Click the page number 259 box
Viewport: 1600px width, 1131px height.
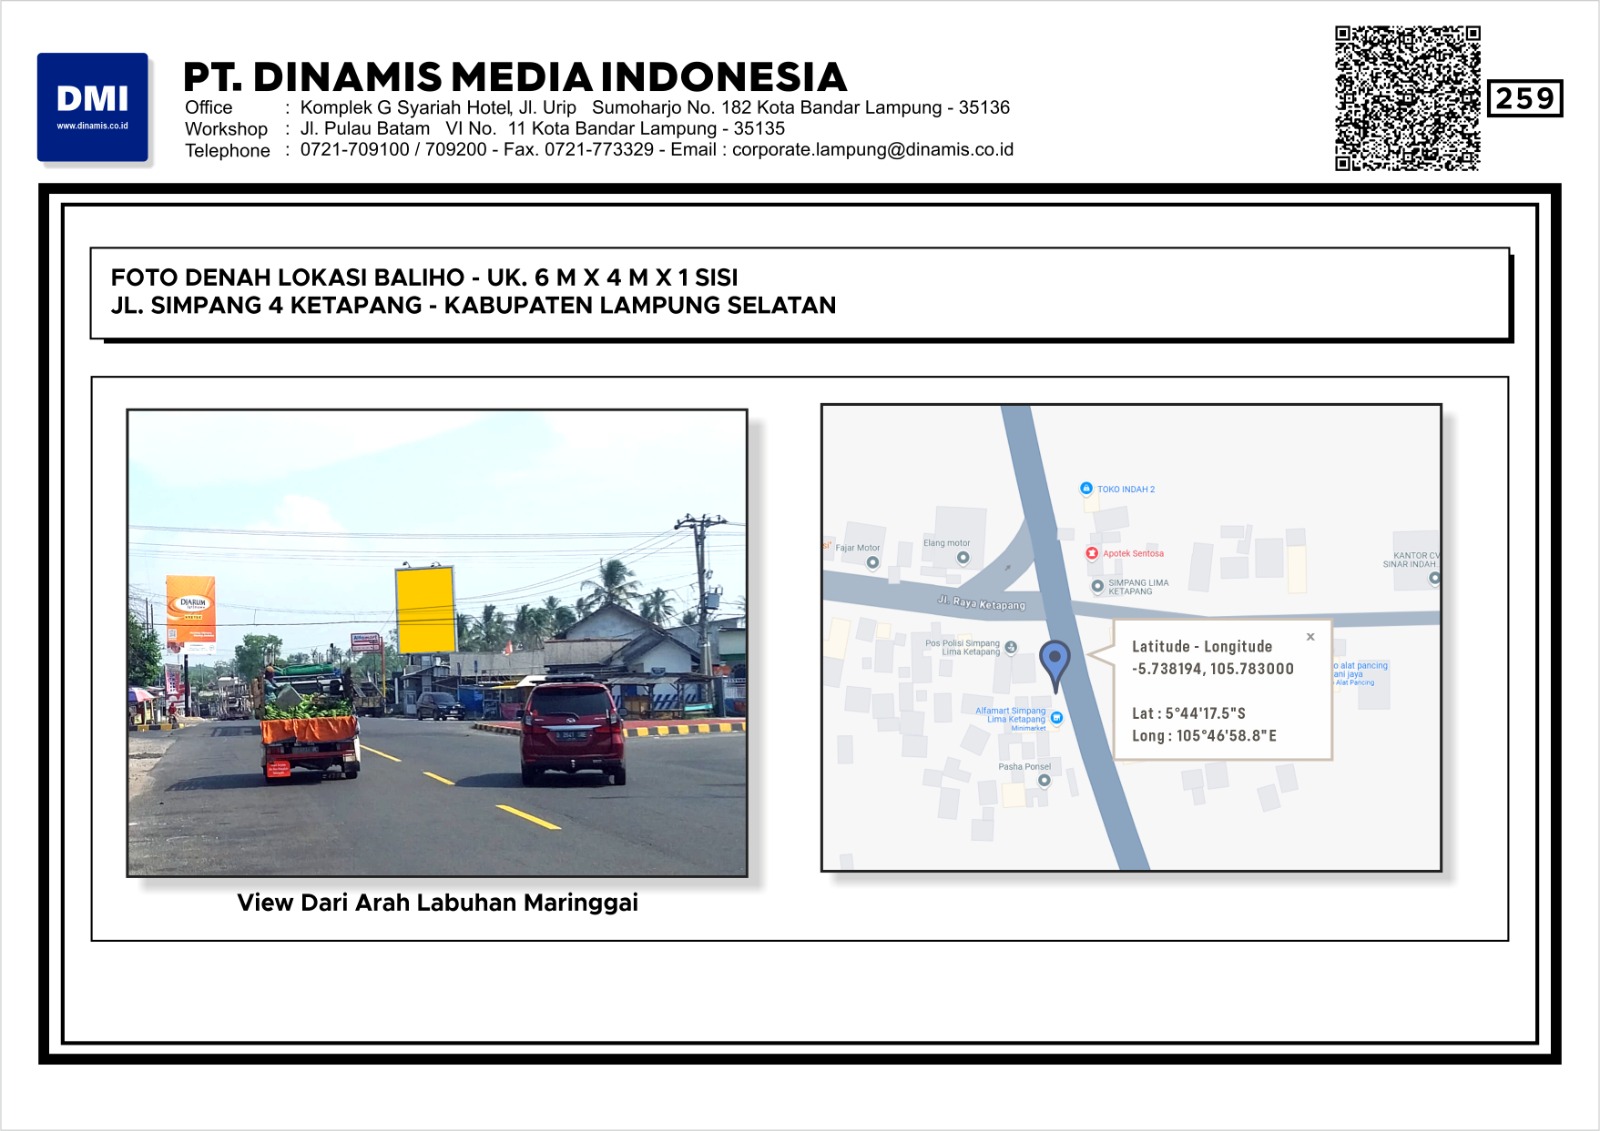(1524, 98)
